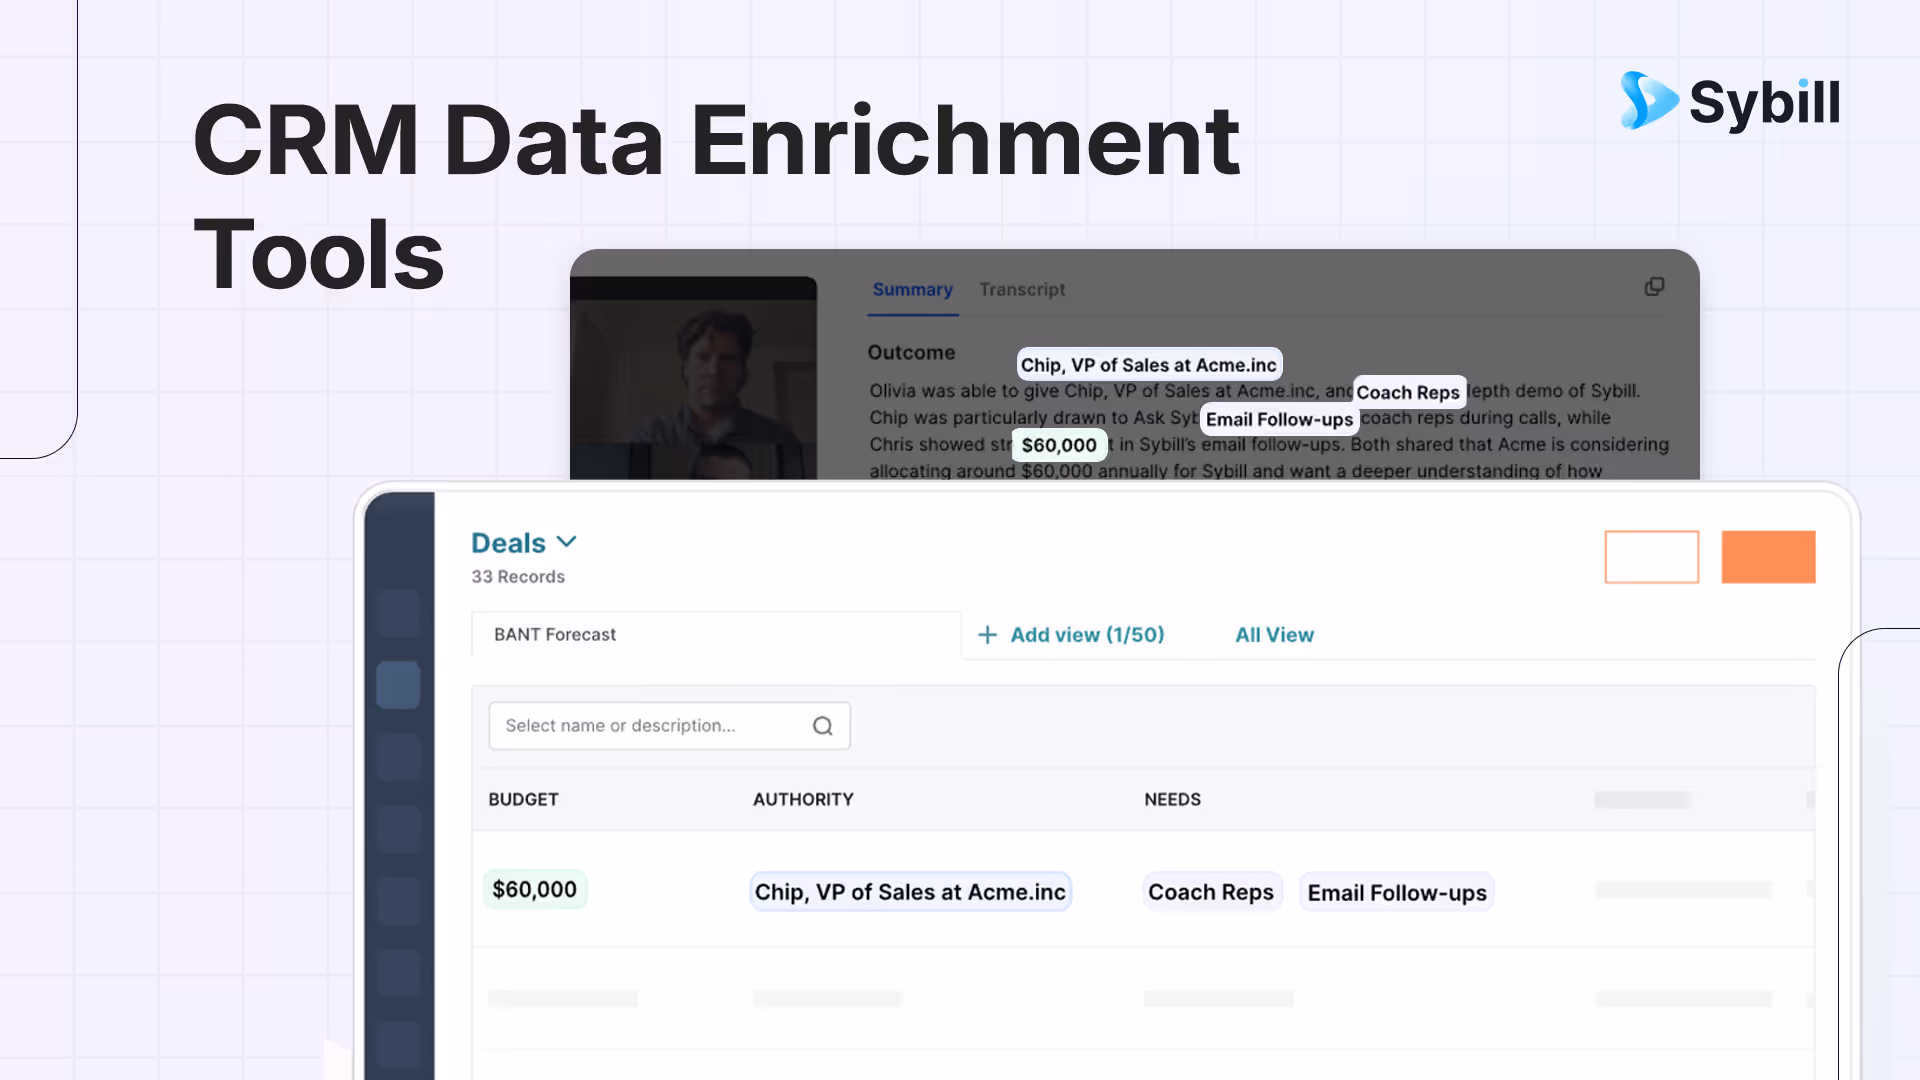The height and width of the screenshot is (1080, 1920).
Task: Open the All View link
Action: (1274, 635)
